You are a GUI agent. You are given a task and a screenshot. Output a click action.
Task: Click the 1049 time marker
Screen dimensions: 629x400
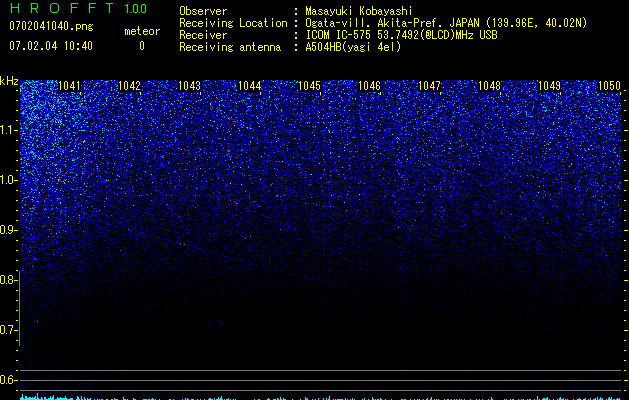[549, 86]
